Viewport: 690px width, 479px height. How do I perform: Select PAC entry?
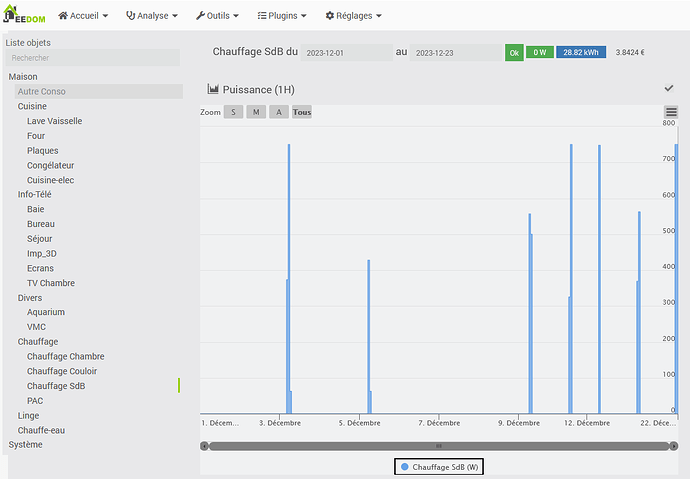pyautogui.click(x=35, y=401)
